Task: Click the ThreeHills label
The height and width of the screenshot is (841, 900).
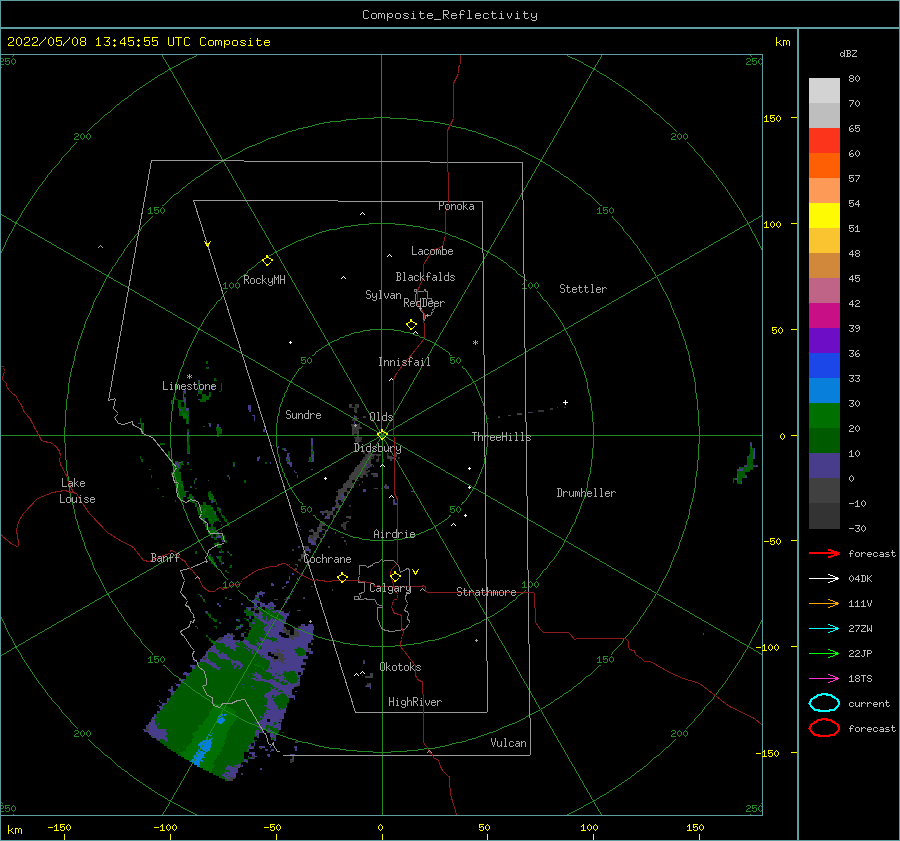Action: (501, 437)
